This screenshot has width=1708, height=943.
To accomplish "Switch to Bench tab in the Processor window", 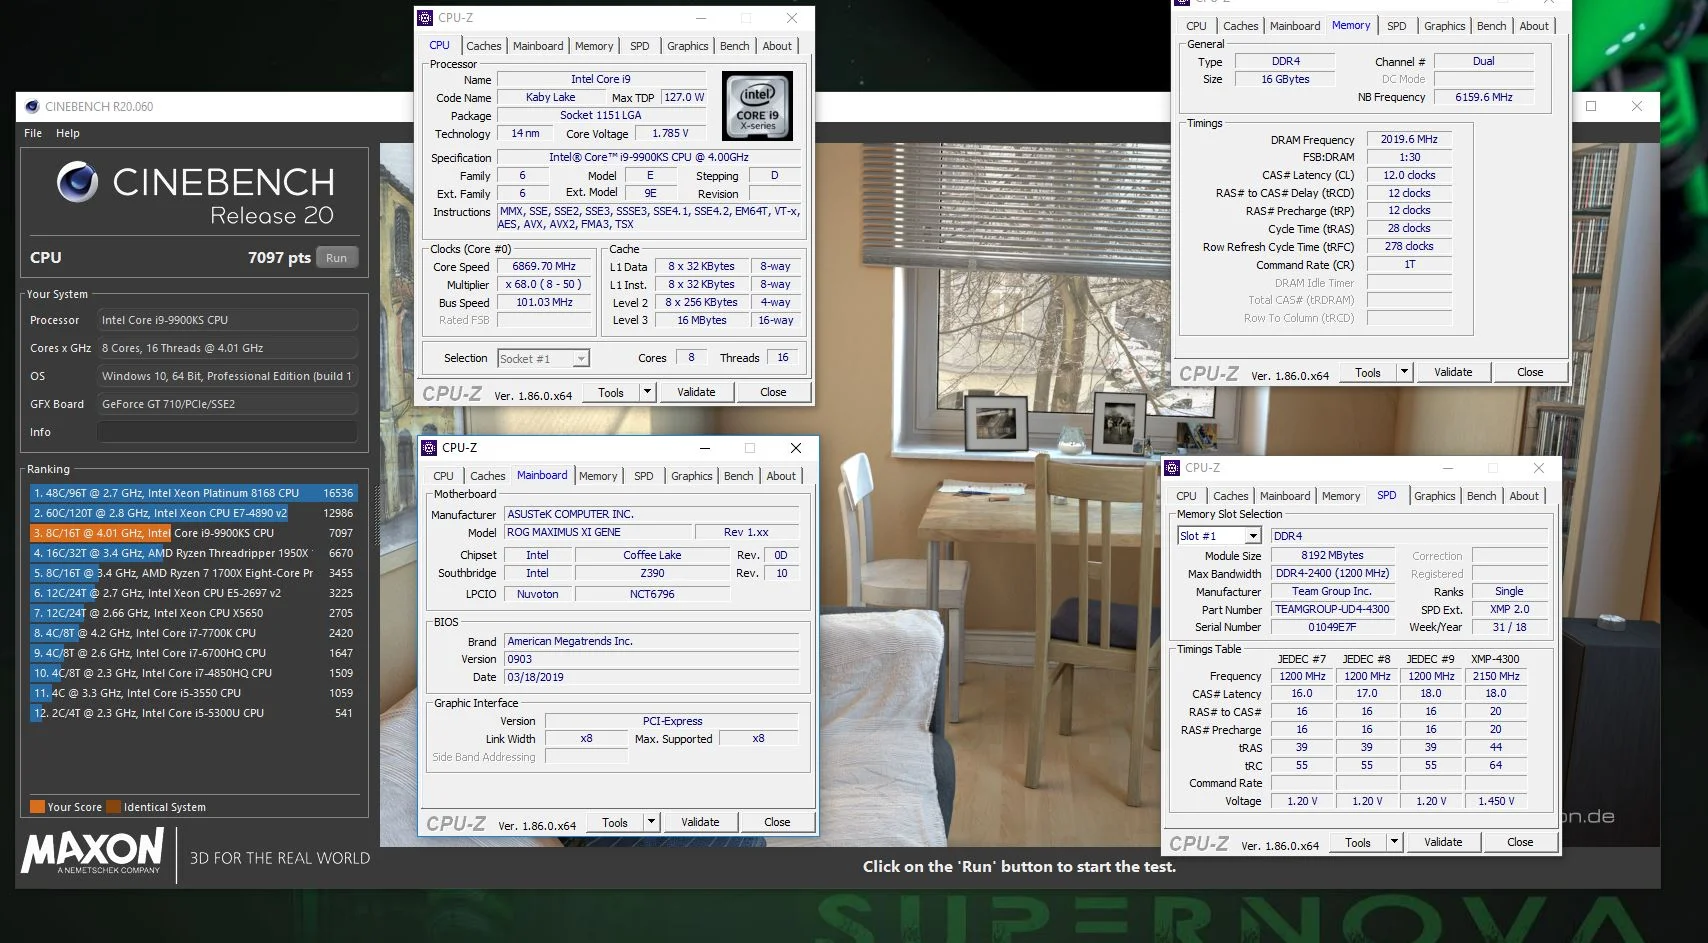I will click(735, 46).
